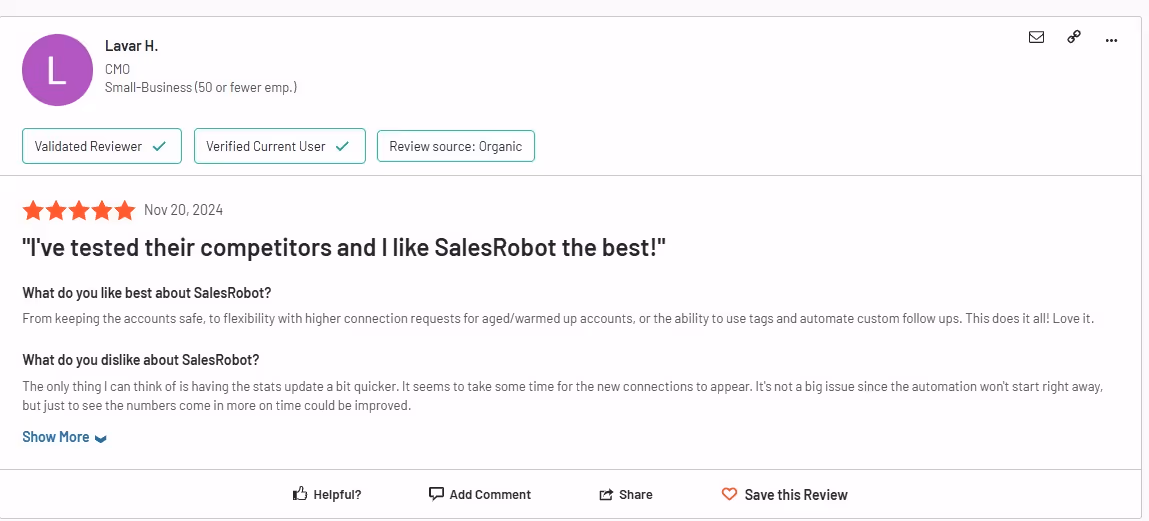Click the five-star rating

pyautogui.click(x=78, y=210)
